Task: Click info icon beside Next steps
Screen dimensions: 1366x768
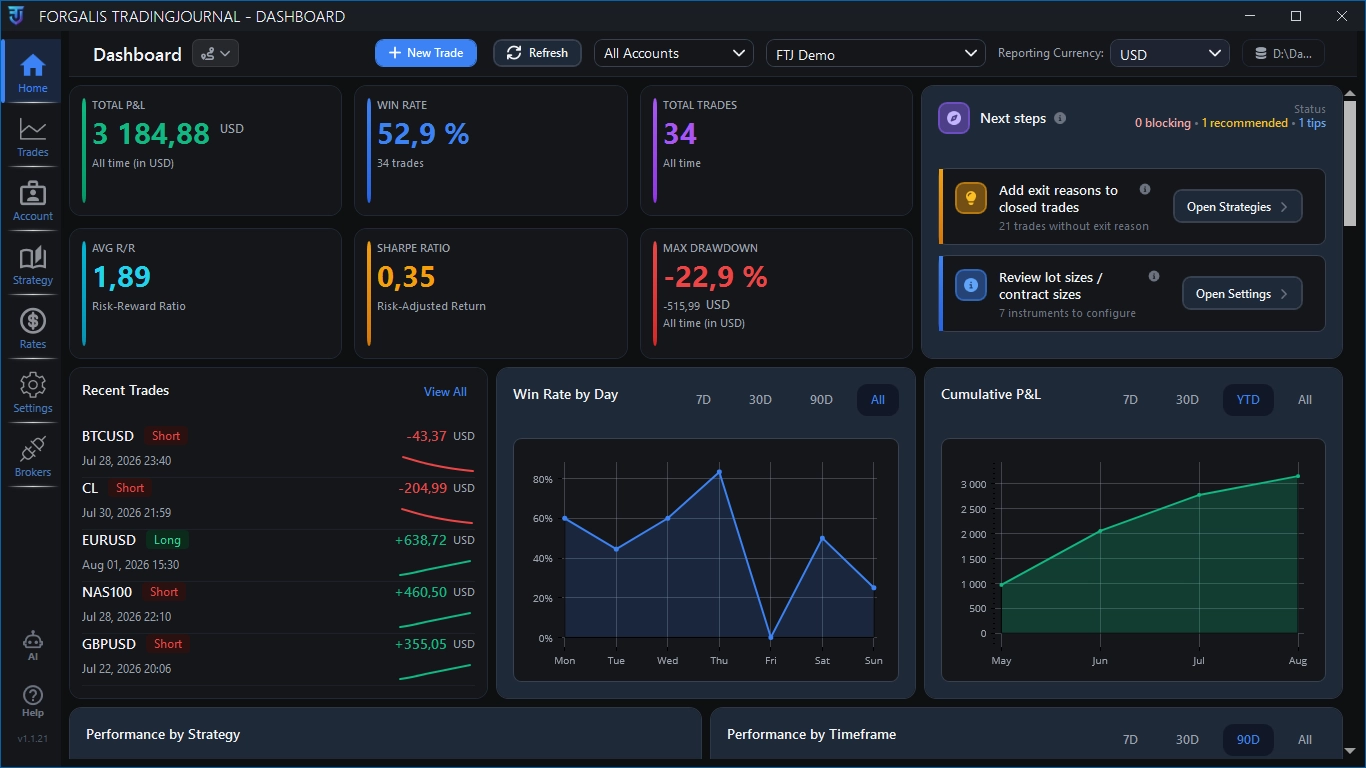Action: coord(1060,118)
